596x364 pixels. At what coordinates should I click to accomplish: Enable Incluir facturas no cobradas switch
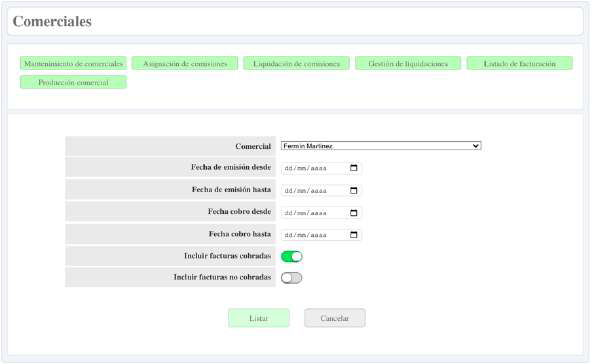tap(292, 278)
